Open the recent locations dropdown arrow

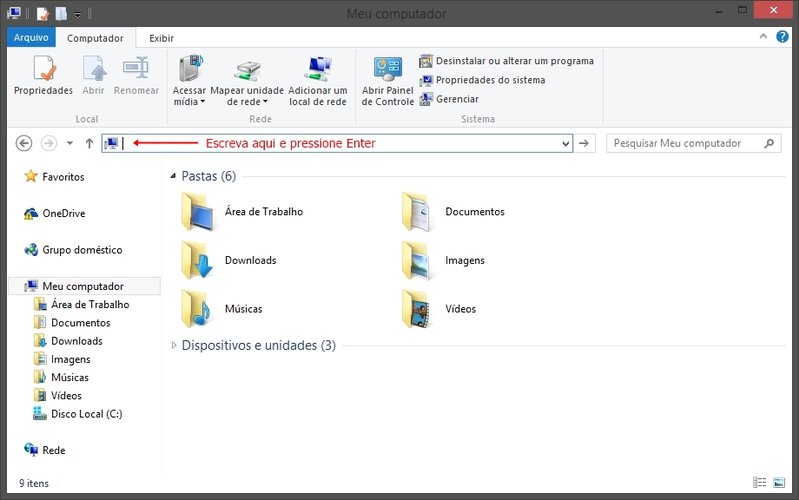point(70,144)
